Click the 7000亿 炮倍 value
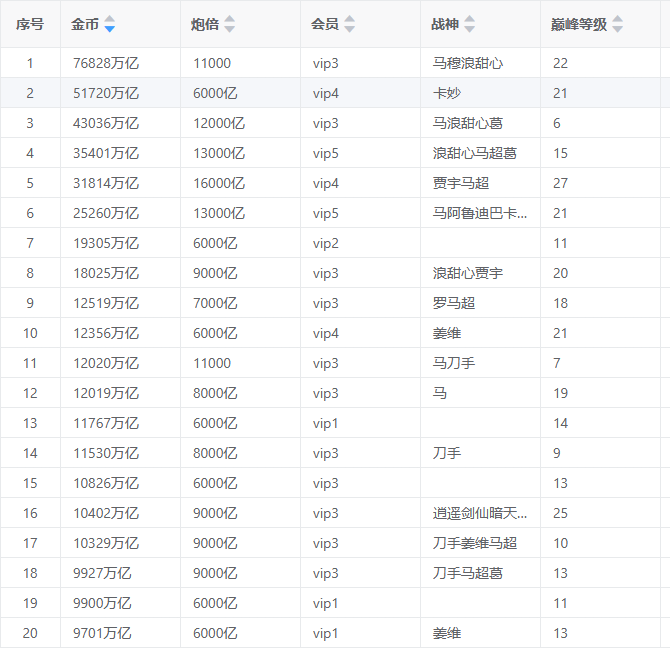 [215, 303]
